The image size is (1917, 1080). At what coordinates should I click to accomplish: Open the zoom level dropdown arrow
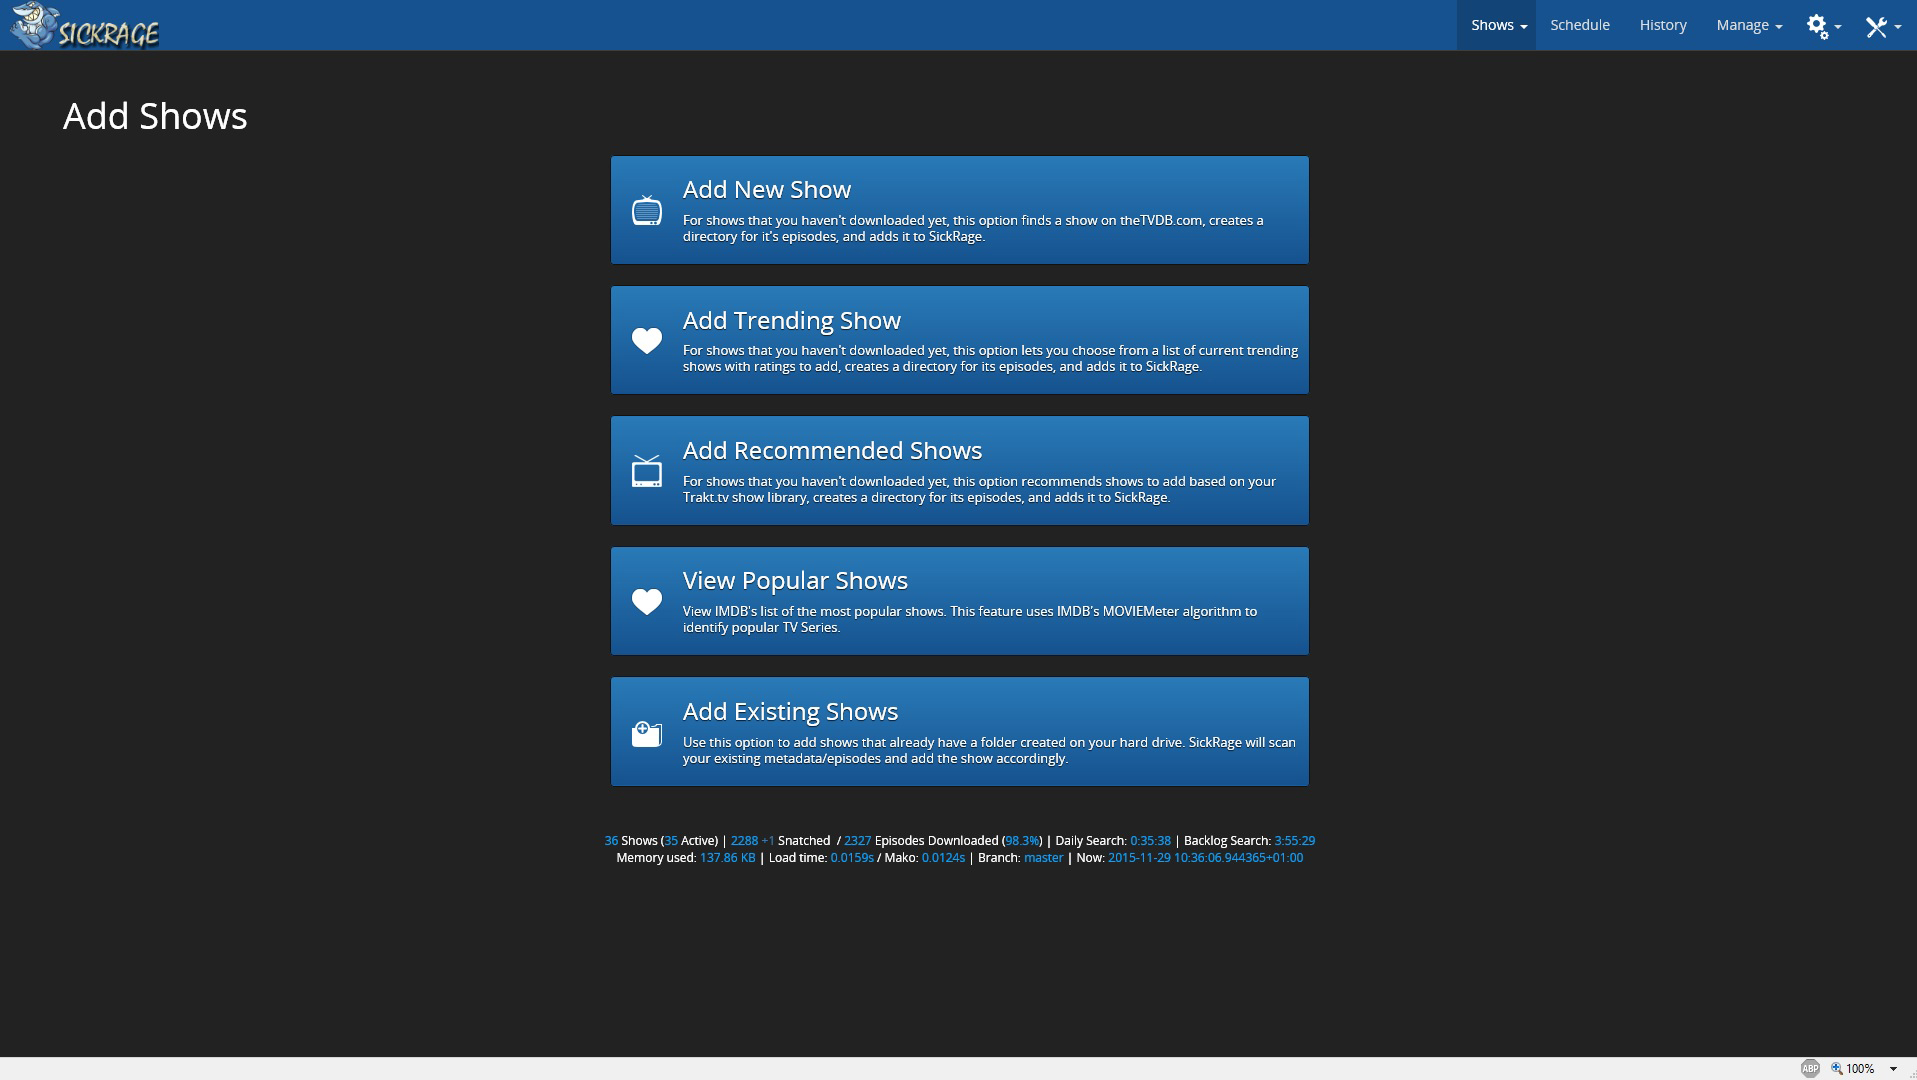tap(1893, 1069)
